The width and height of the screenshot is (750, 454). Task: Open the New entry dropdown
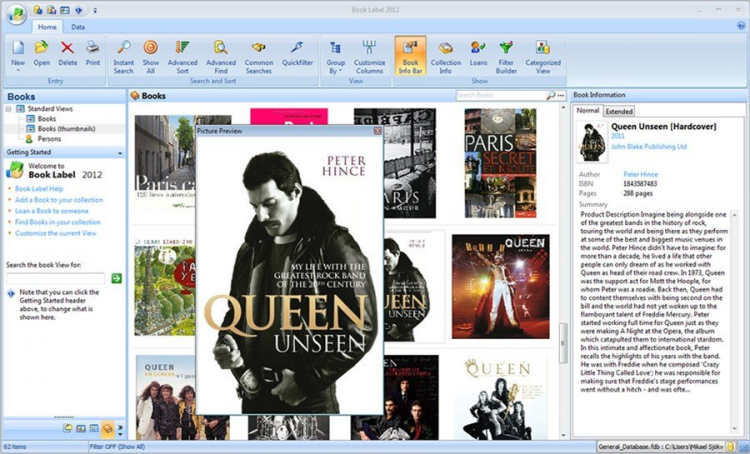[x=18, y=68]
